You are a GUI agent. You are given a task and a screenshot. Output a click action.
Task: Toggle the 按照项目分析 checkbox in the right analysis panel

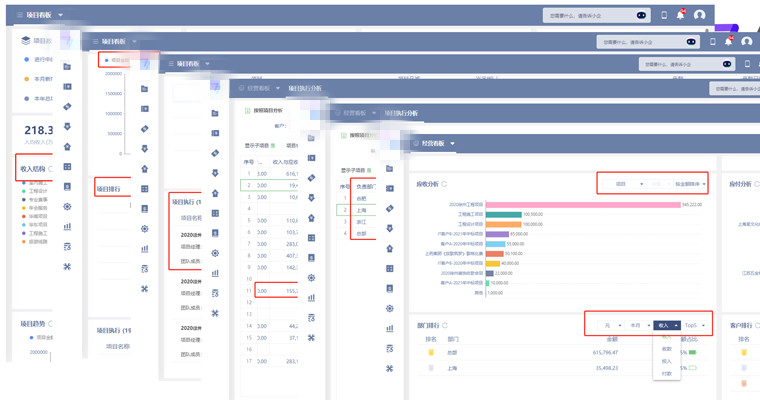click(x=344, y=135)
